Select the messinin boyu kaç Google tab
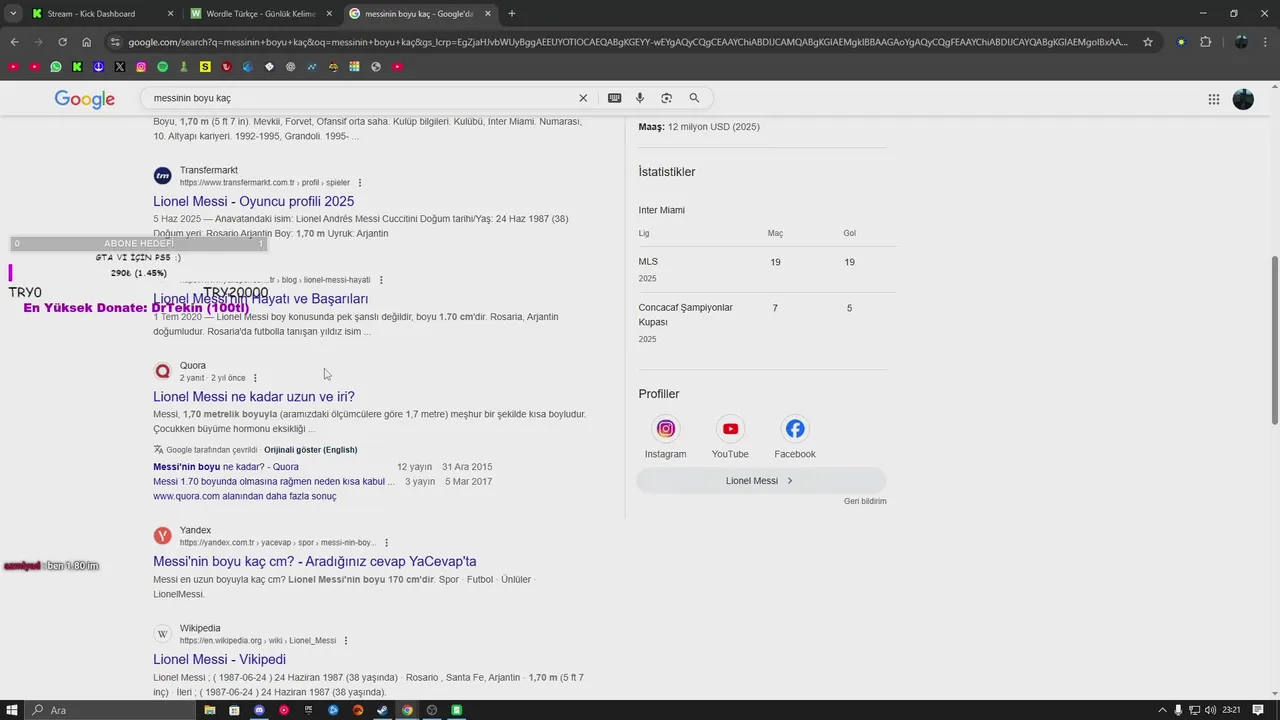Screen dimensions: 1280x720 coord(420,14)
